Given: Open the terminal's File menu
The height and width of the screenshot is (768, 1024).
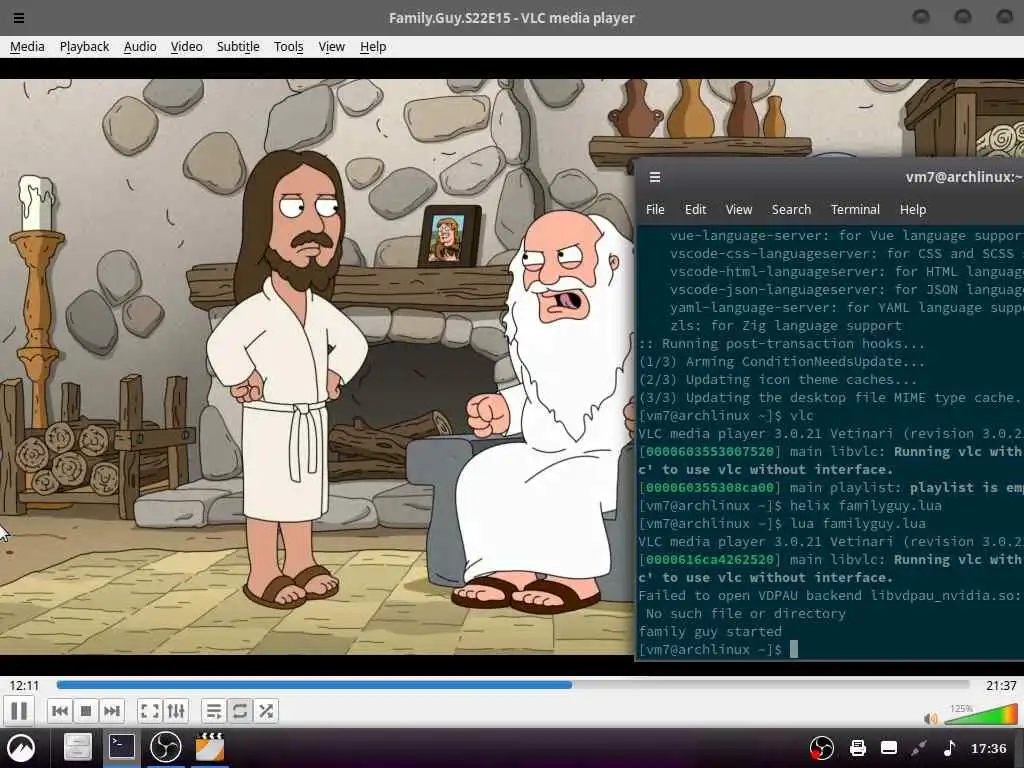Looking at the screenshot, I should tap(655, 210).
